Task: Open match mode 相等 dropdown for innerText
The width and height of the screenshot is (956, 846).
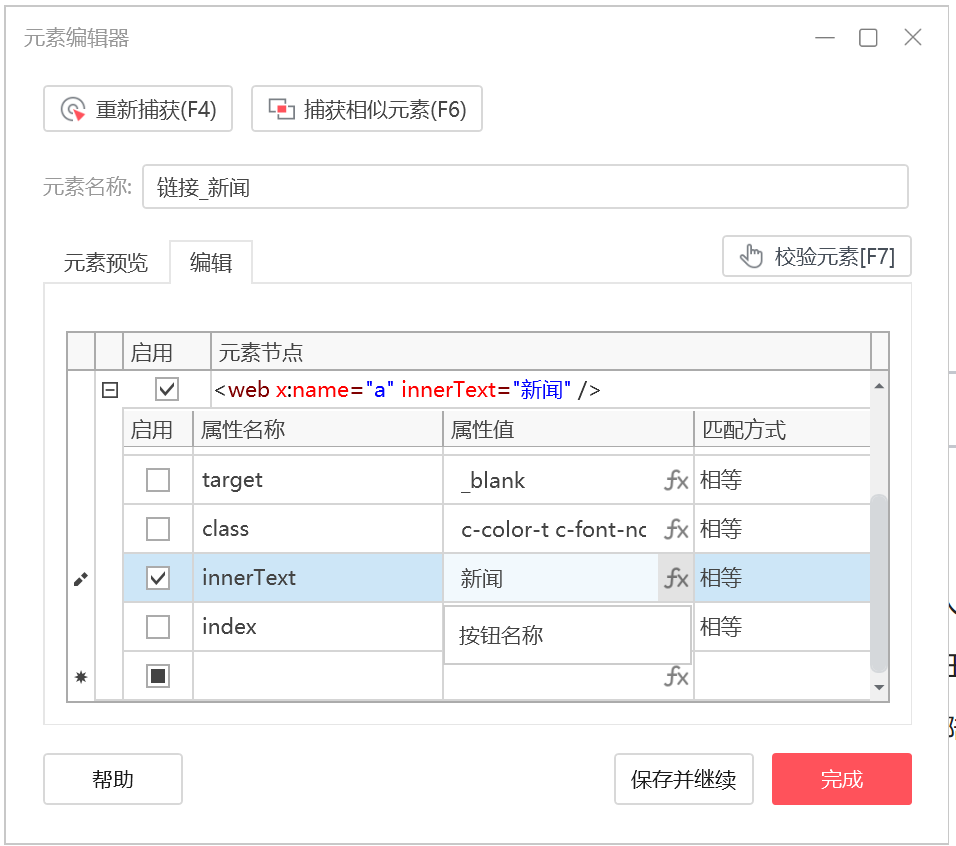Action: 782,578
